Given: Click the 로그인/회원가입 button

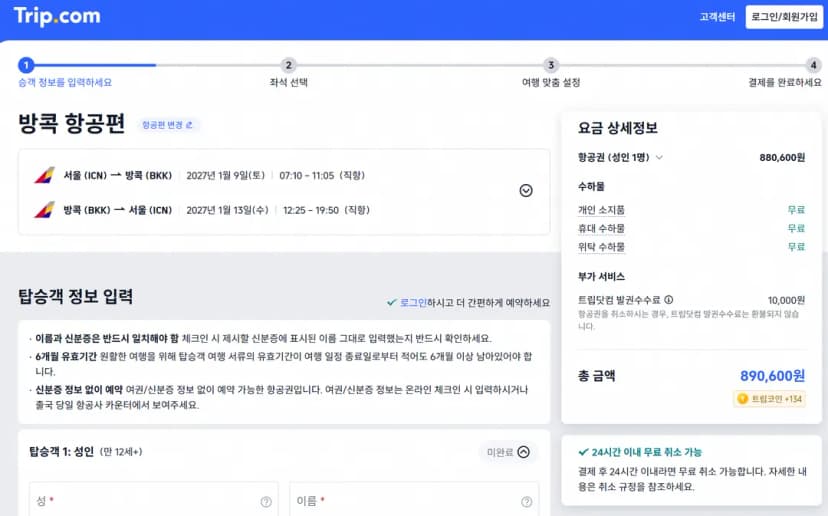Looking at the screenshot, I should point(784,17).
